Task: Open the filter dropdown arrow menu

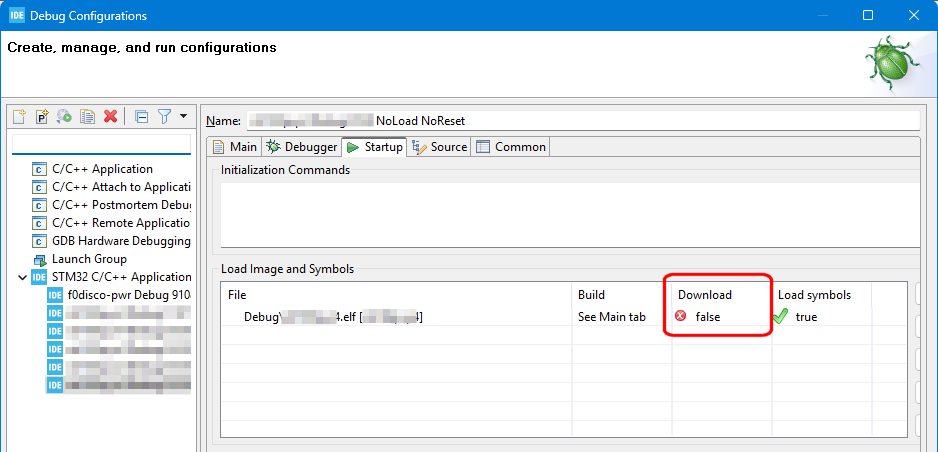Action: (x=184, y=116)
